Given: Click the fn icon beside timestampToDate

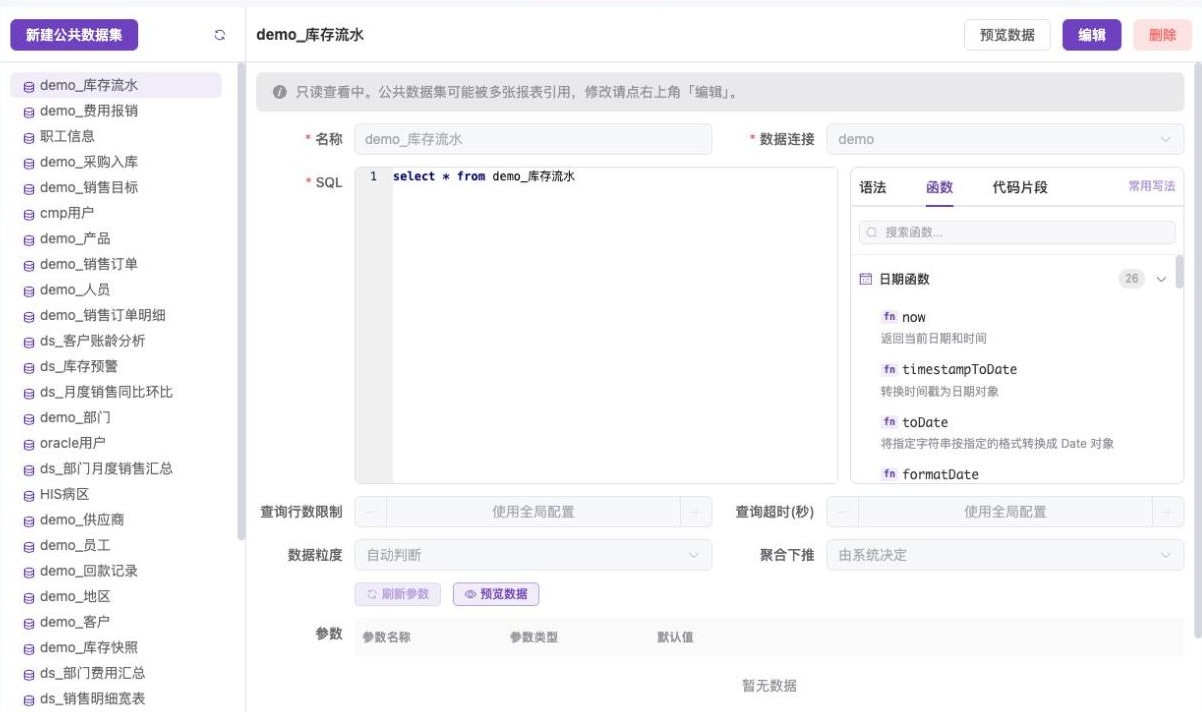Looking at the screenshot, I should [889, 369].
